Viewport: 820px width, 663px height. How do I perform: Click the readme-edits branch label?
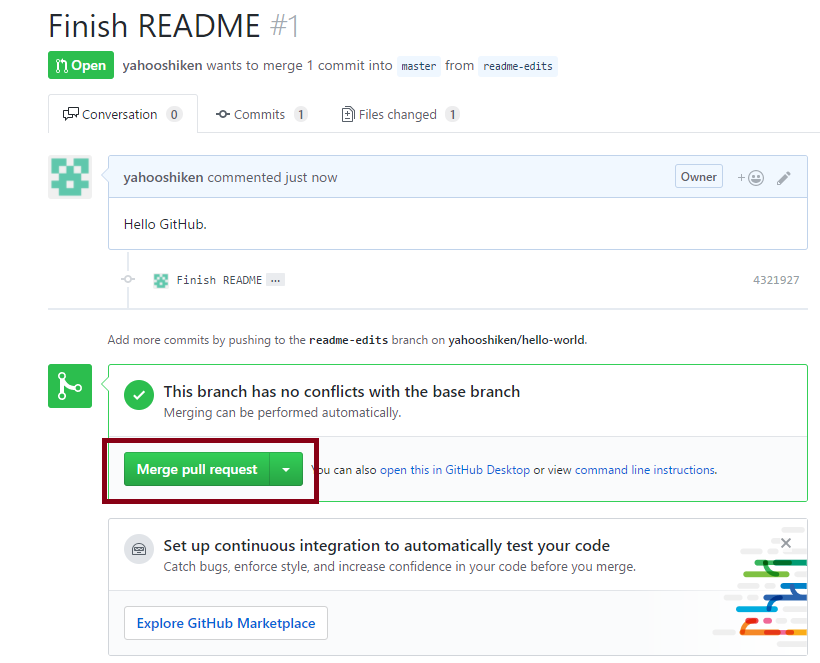click(518, 66)
